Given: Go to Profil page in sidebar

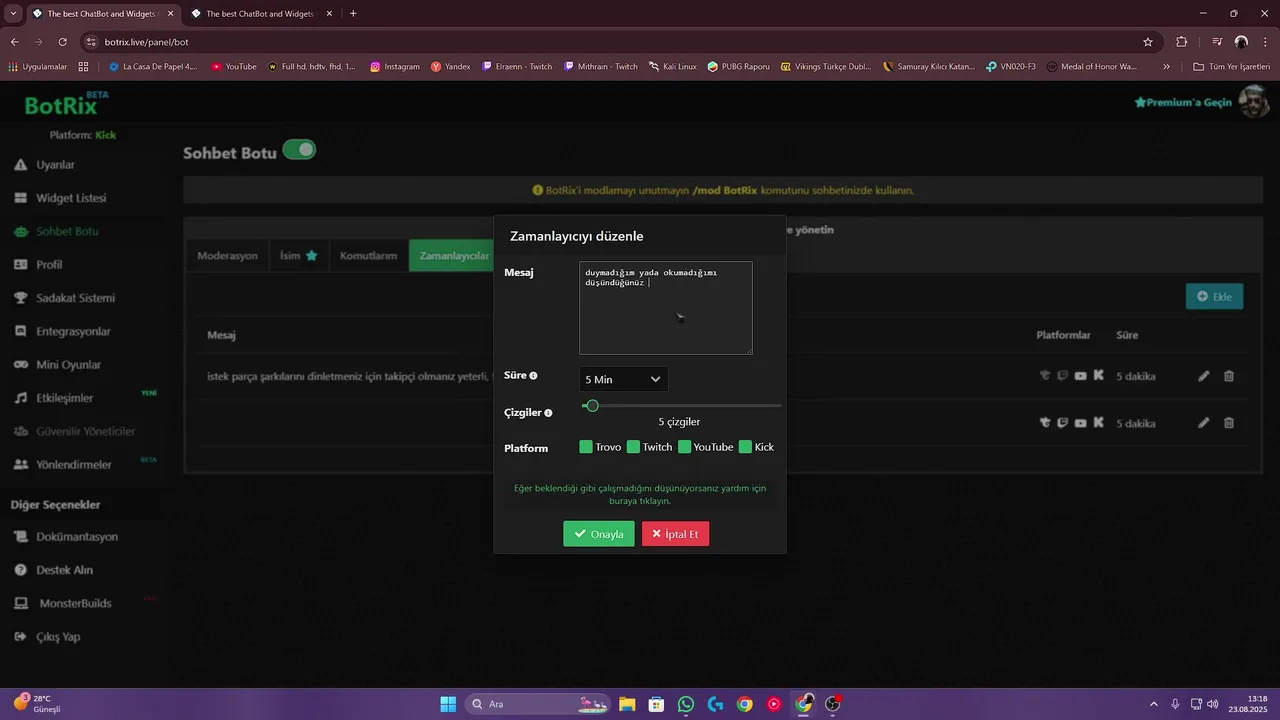Looking at the screenshot, I should click(x=39, y=264).
